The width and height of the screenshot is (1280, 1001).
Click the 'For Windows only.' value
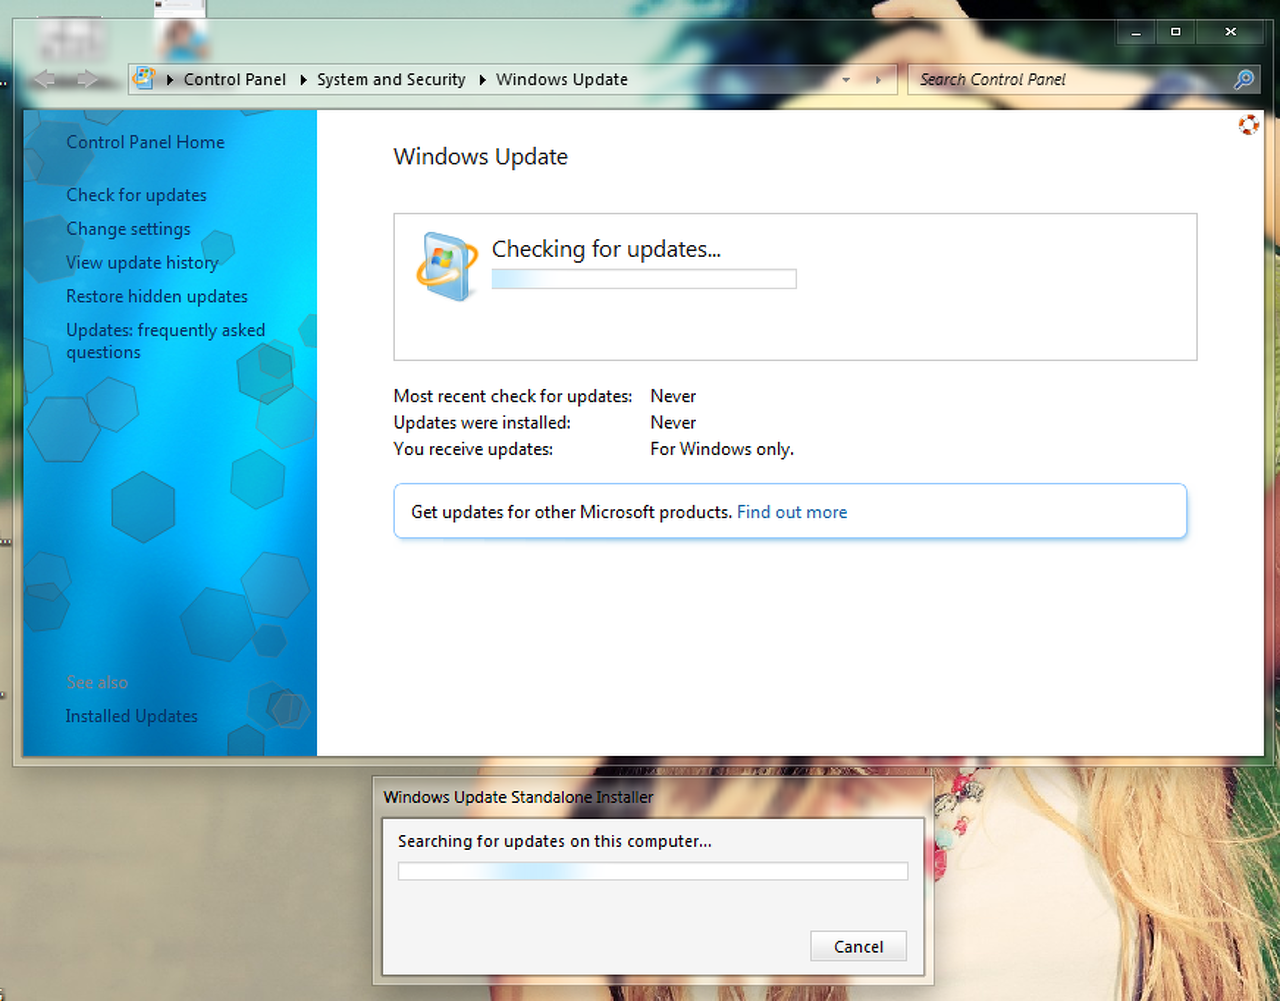(722, 449)
